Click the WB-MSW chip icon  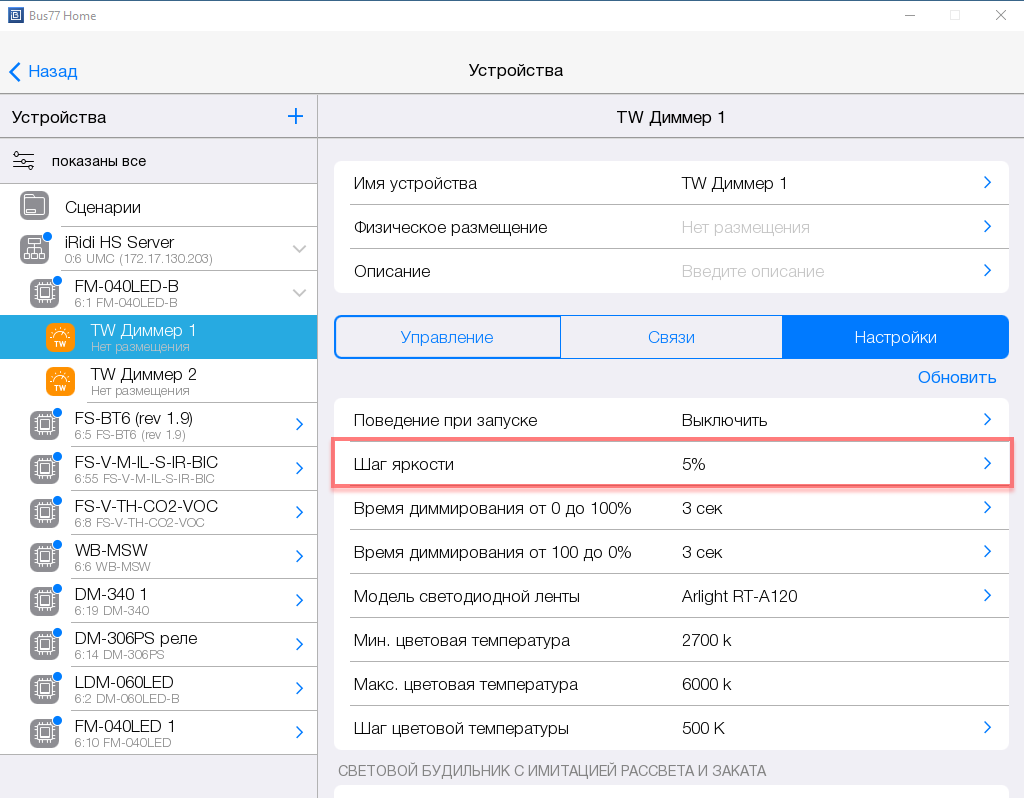(44, 557)
